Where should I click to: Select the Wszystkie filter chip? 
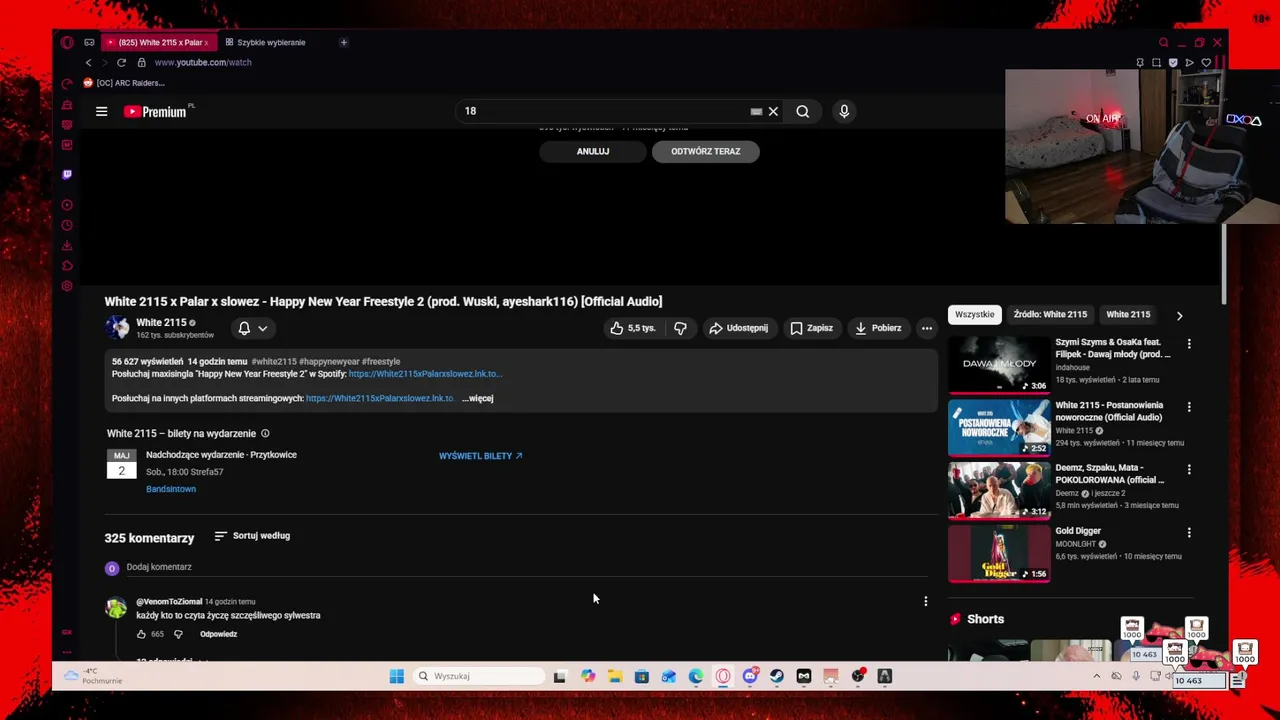974,314
